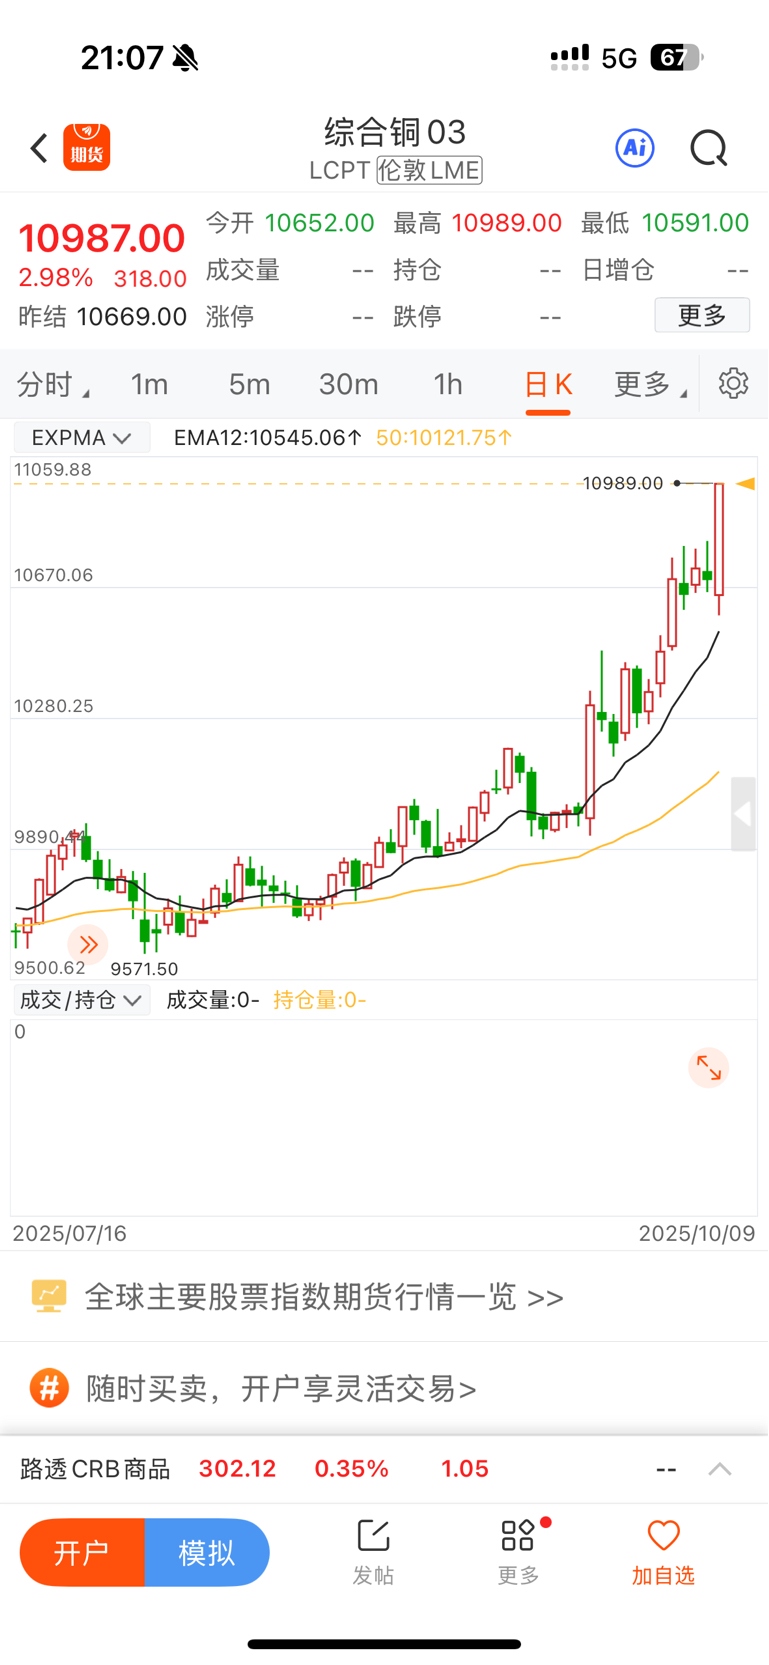Expand volume panel with diagonal arrows icon

[709, 1068]
